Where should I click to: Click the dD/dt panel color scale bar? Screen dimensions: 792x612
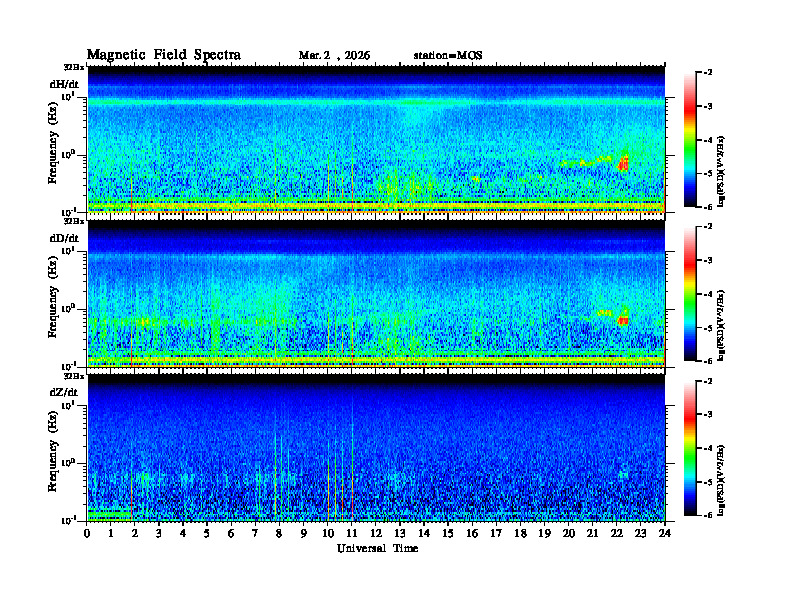[690, 293]
